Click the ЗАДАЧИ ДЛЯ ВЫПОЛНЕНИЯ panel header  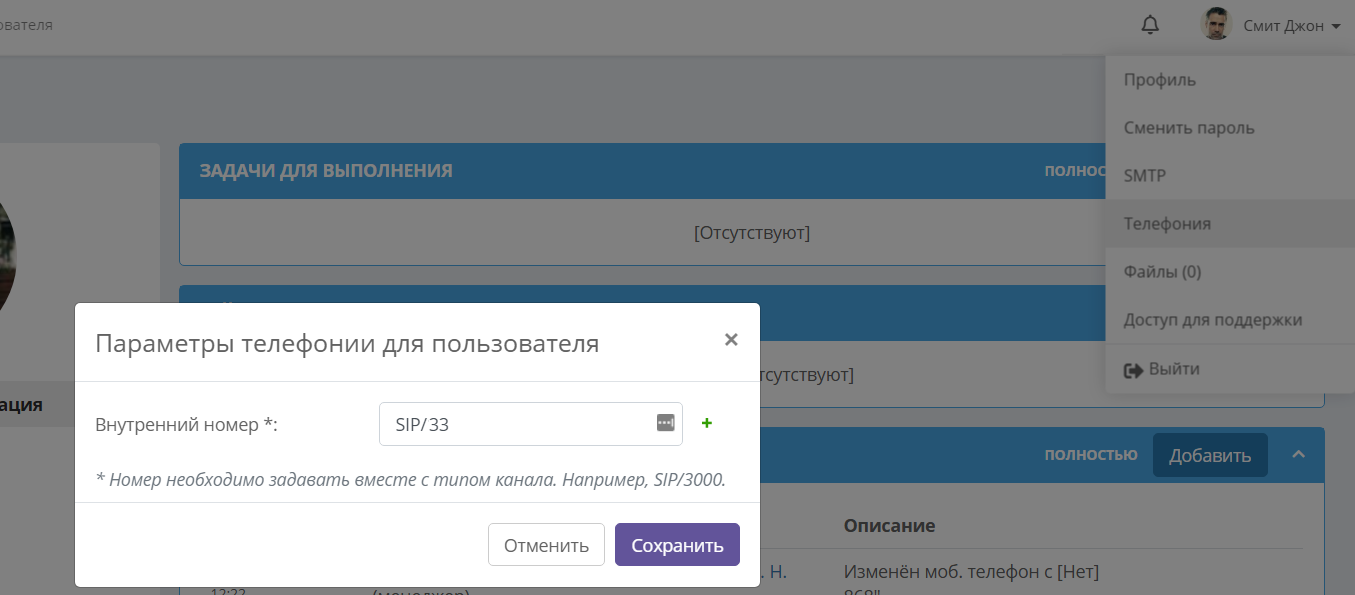tap(642, 171)
